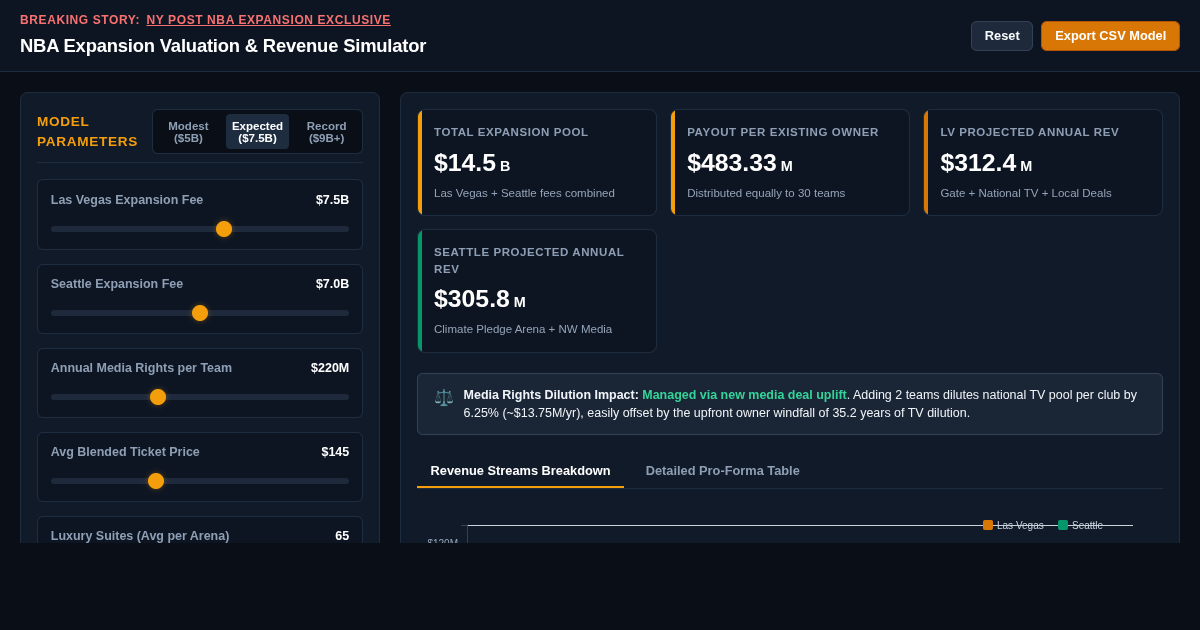Click the $220M media rights value
The width and height of the screenshot is (1200, 630).
pyautogui.click(x=330, y=368)
